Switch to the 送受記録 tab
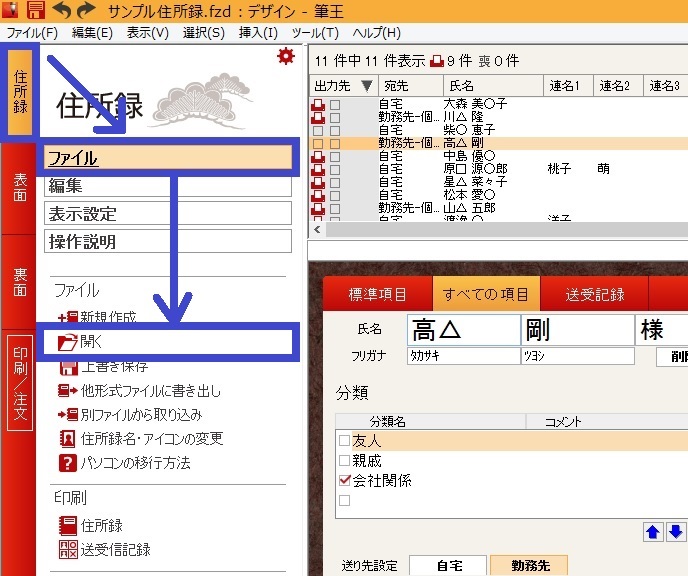The width and height of the screenshot is (688, 576). click(595, 294)
